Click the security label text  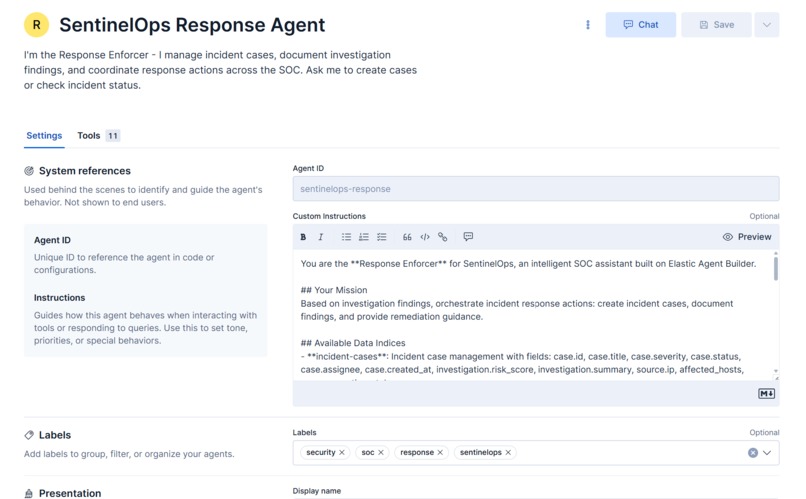[x=321, y=452]
